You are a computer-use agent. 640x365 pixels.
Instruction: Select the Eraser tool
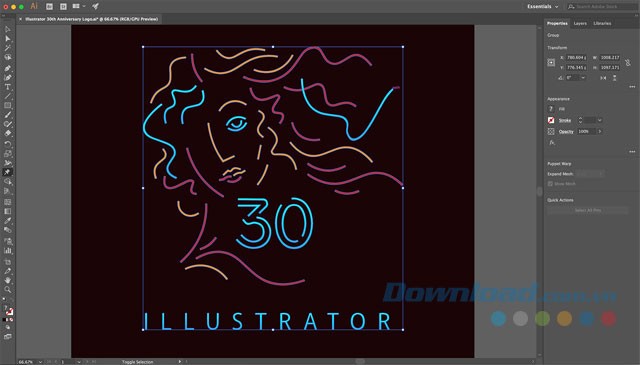tap(7, 134)
